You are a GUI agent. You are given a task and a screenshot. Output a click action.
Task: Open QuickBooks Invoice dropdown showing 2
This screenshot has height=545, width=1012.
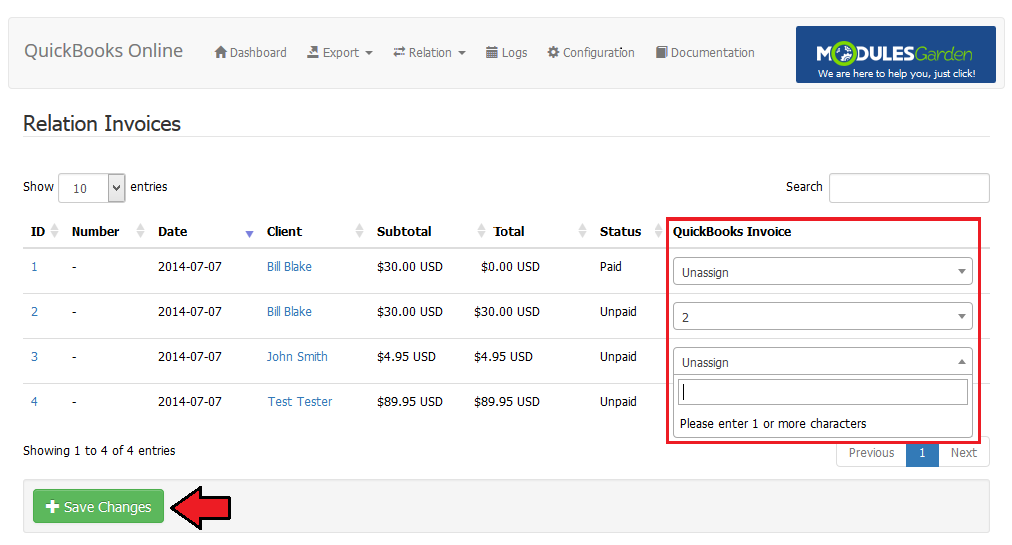pyautogui.click(x=822, y=316)
